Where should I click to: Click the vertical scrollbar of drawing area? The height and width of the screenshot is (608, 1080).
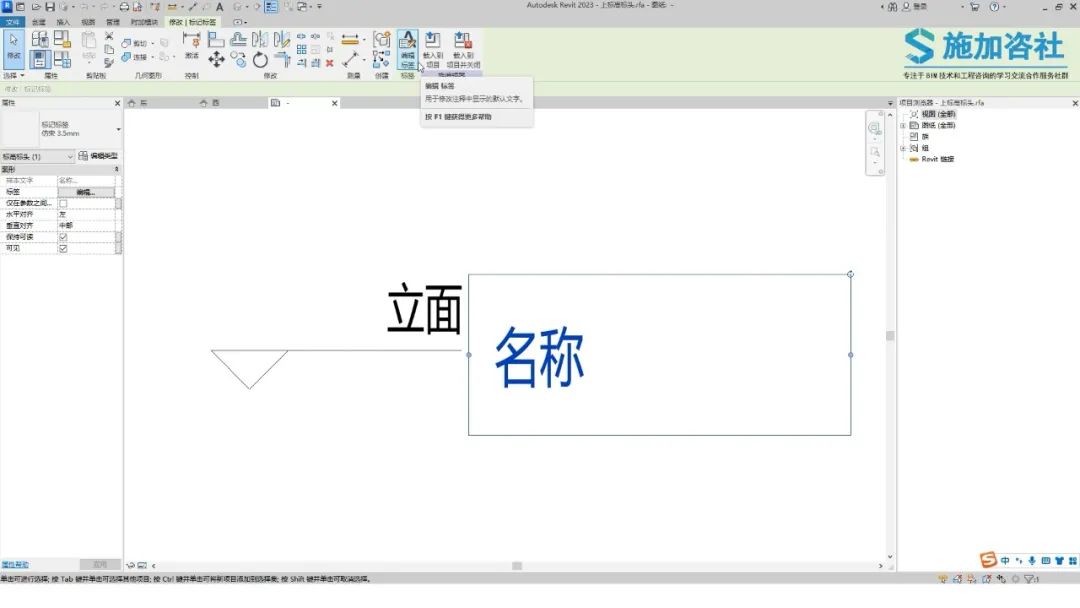(x=890, y=335)
